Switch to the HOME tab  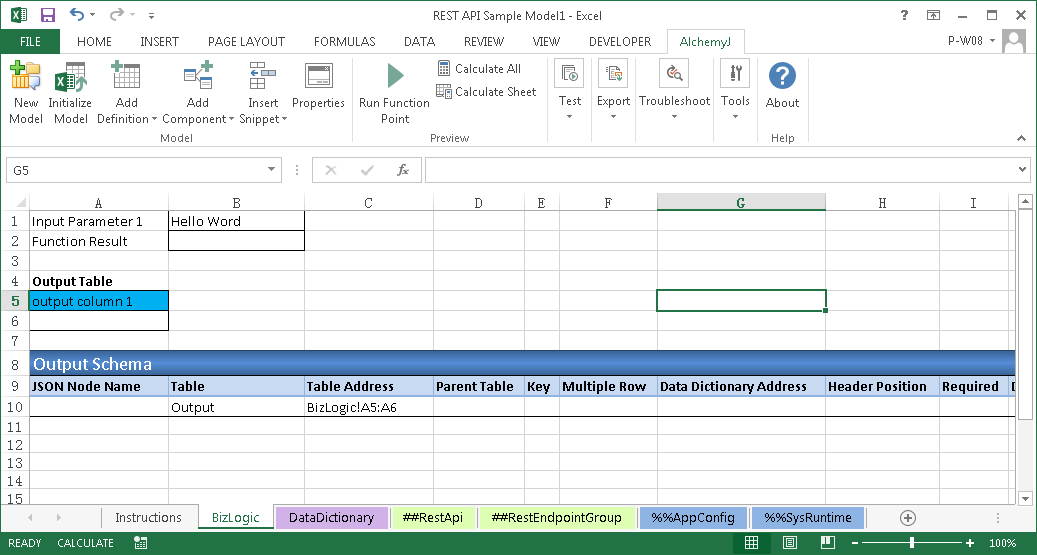tap(94, 42)
